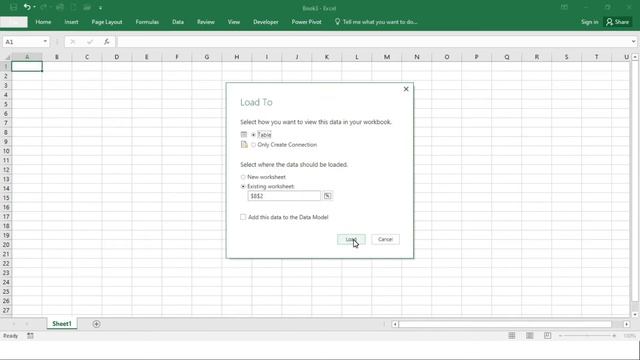This screenshot has height=360, width=640.
Task: Select New worksheet radio button
Action: (243, 177)
